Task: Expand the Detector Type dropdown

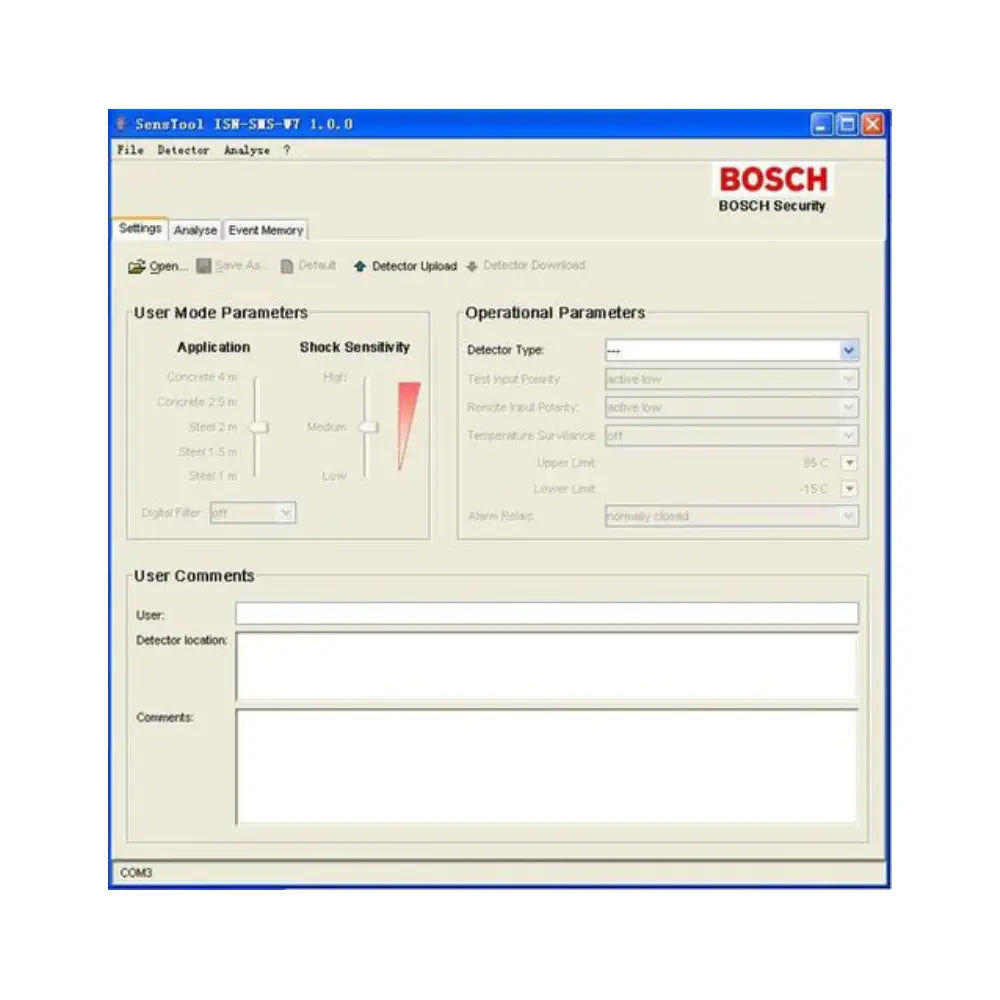Action: coord(848,350)
